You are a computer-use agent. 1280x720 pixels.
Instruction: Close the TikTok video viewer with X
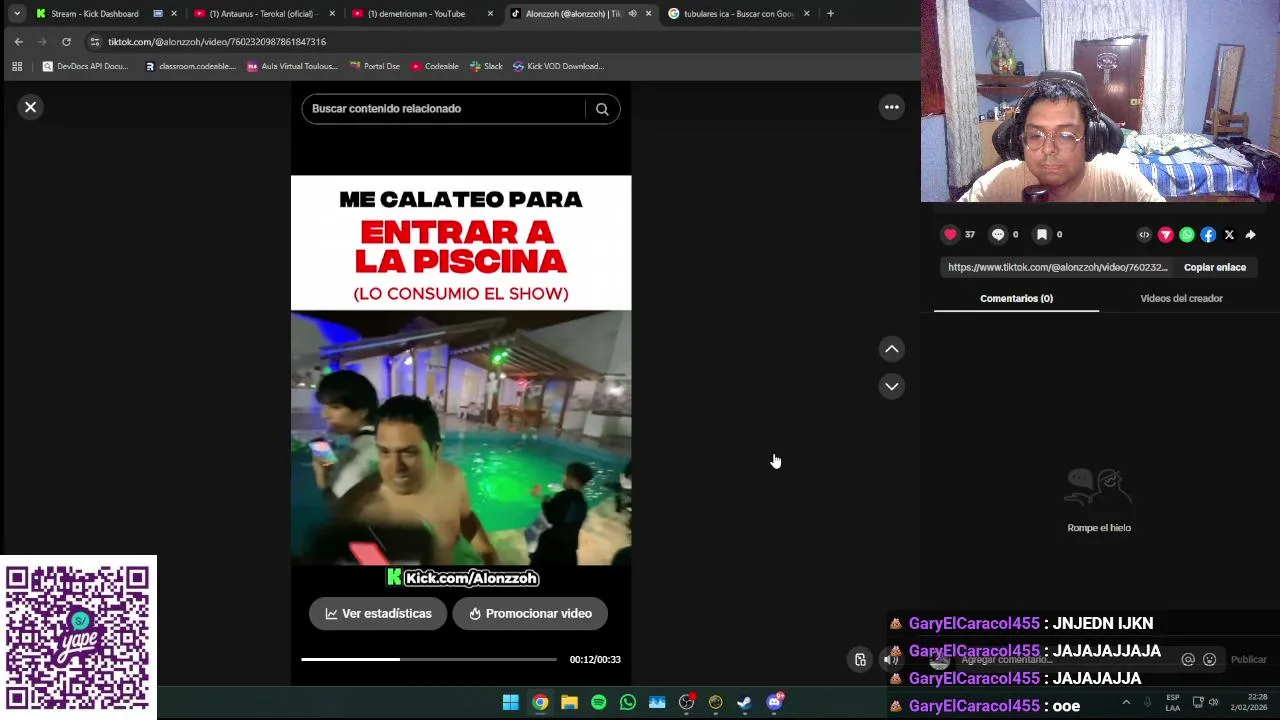31,107
